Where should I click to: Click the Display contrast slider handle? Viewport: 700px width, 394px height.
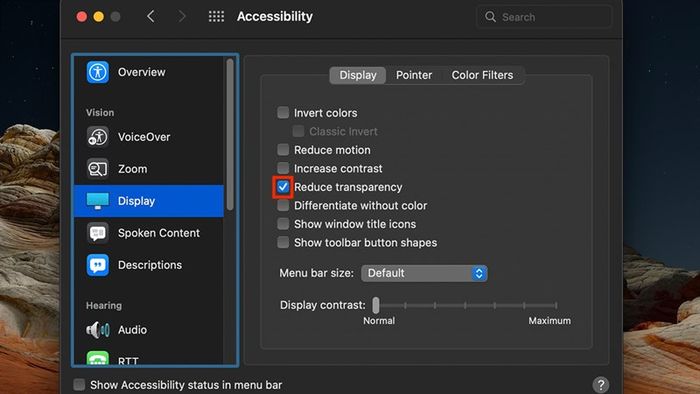[376, 305]
